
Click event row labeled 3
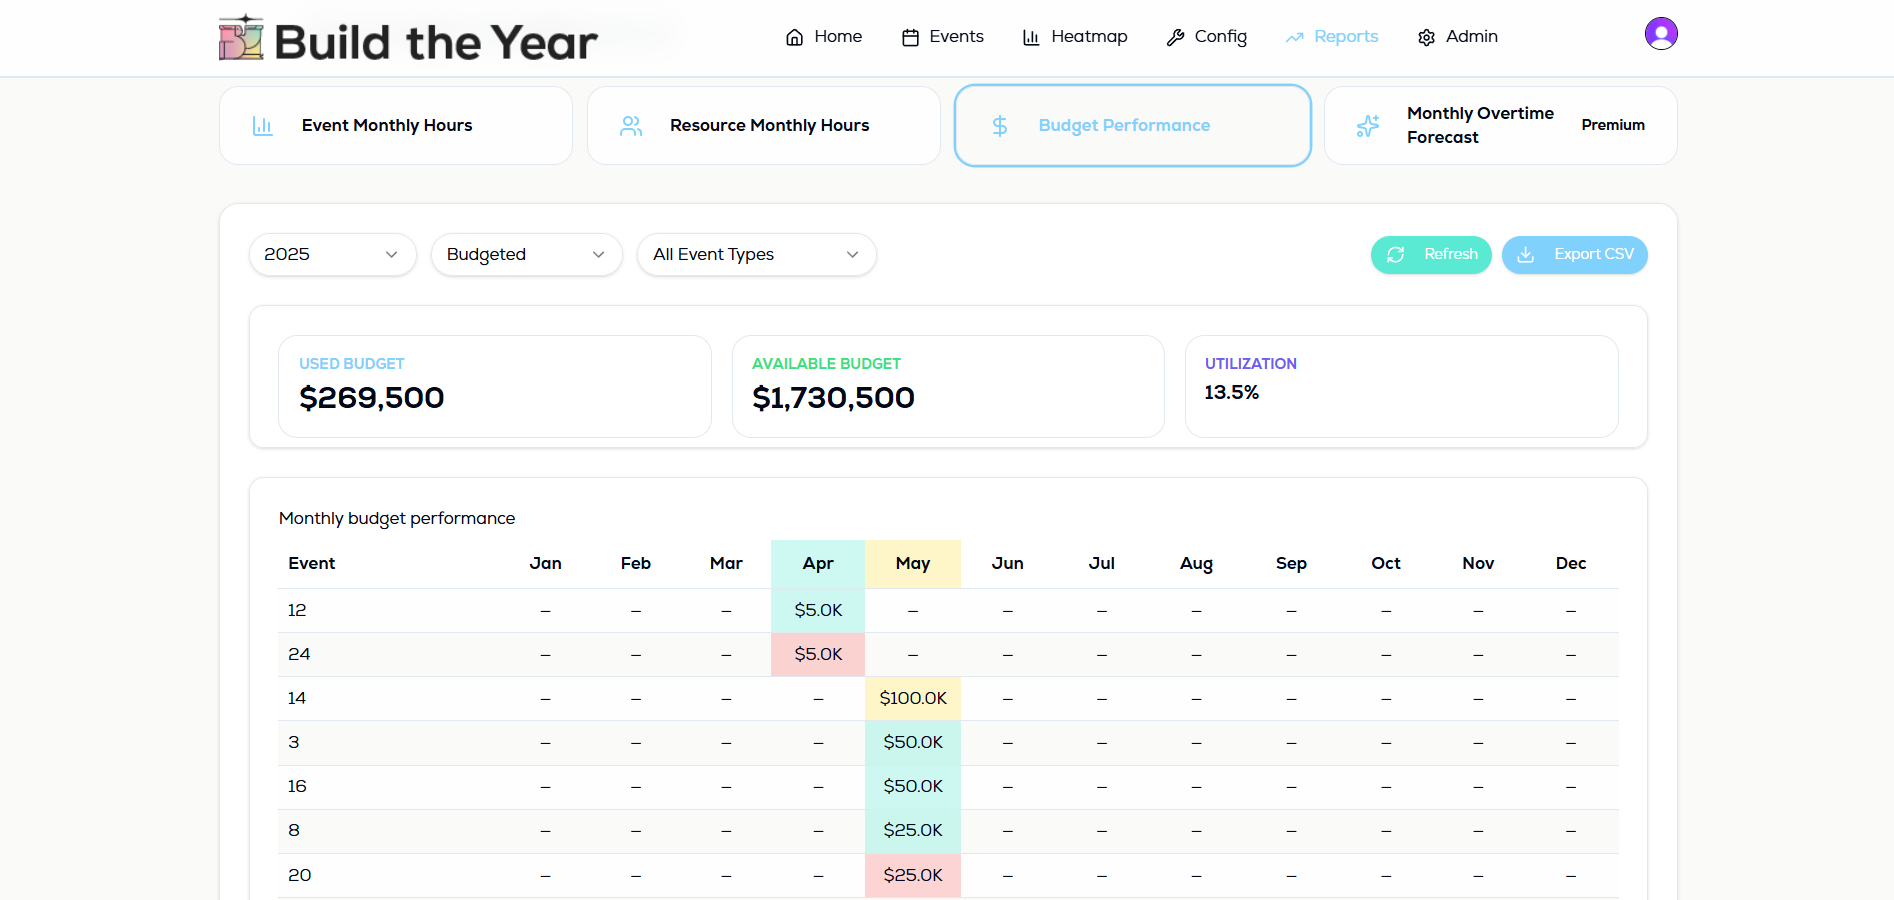click(x=948, y=742)
